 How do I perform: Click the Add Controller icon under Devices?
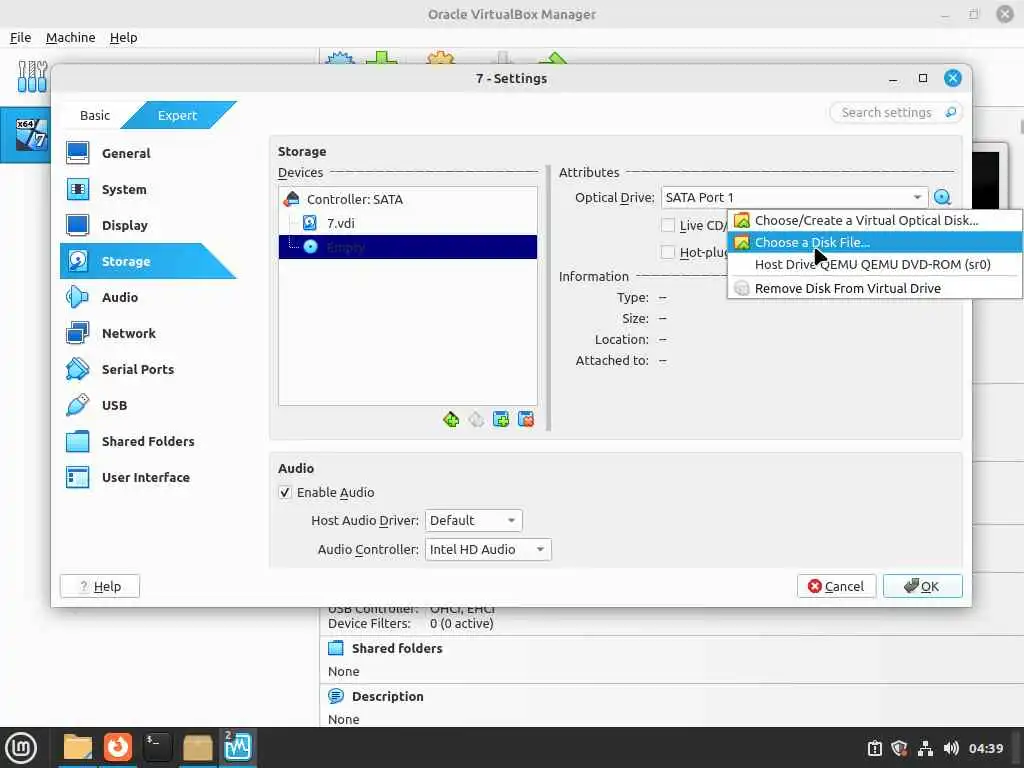[x=451, y=419]
